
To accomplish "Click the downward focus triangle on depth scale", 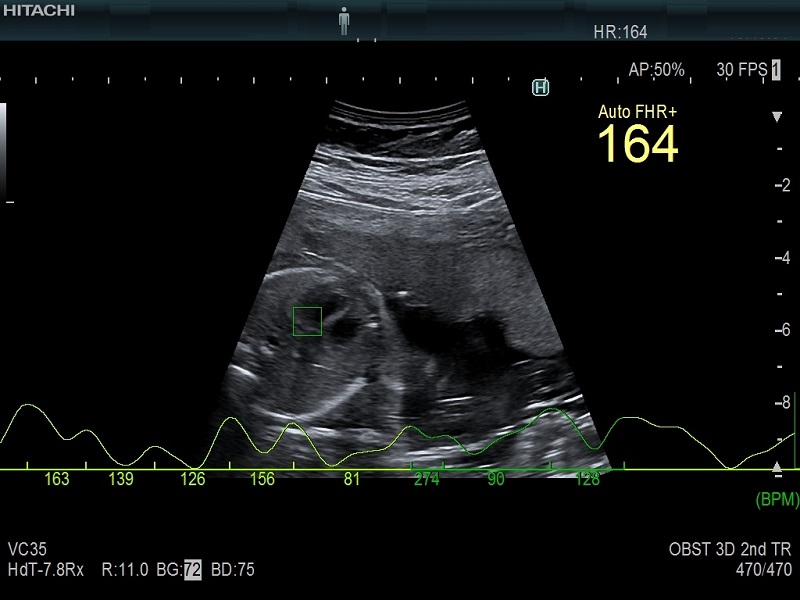I will pos(777,117).
